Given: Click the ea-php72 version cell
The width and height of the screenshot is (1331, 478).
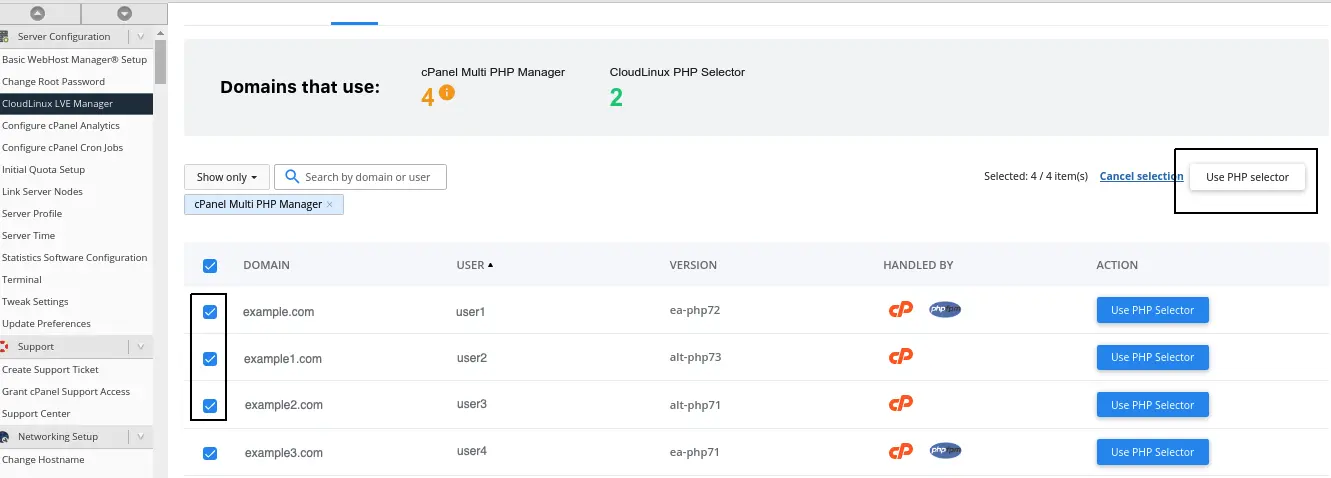Looking at the screenshot, I should pyautogui.click(x=695, y=310).
